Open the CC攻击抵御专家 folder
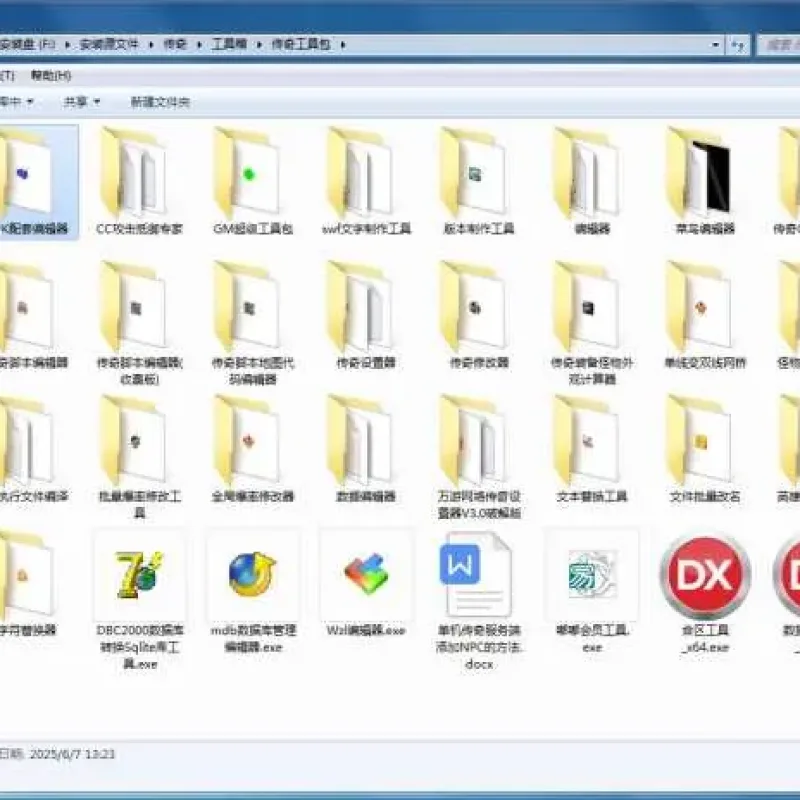This screenshot has width=800, height=800. (139, 181)
